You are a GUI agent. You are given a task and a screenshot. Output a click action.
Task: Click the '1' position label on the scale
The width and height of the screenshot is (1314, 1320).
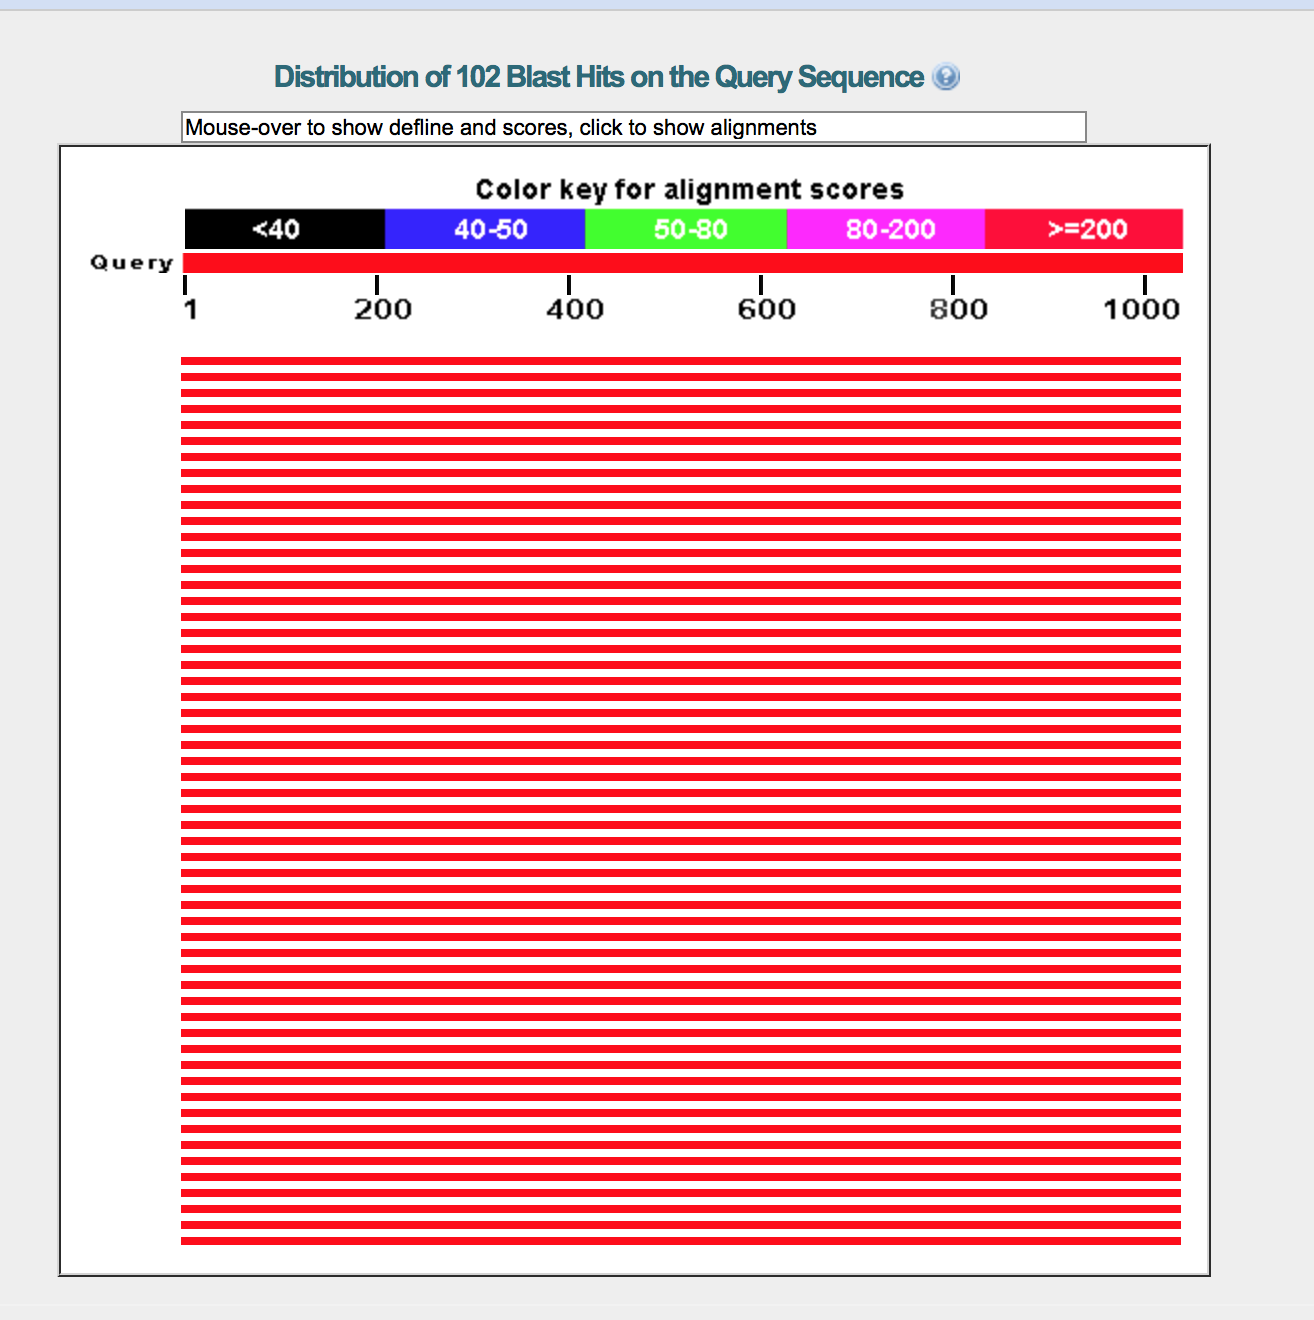[x=190, y=309]
